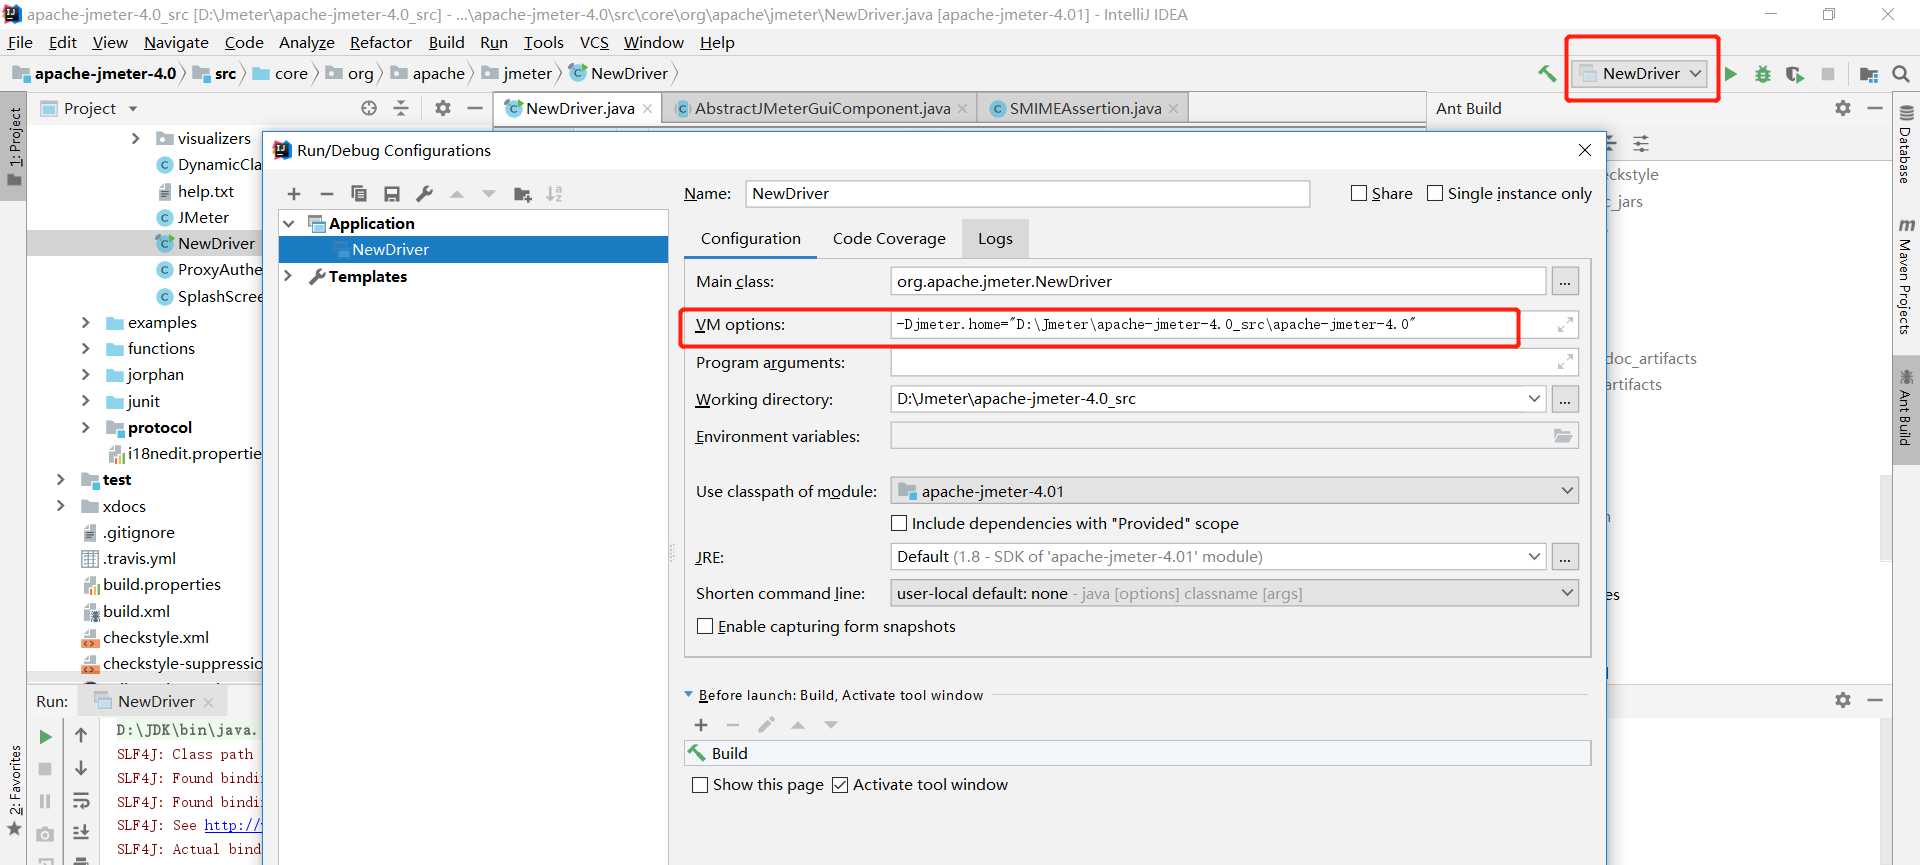Copy configuration icon in dialog toolbar
The width and height of the screenshot is (1920, 865).
pyautogui.click(x=359, y=194)
